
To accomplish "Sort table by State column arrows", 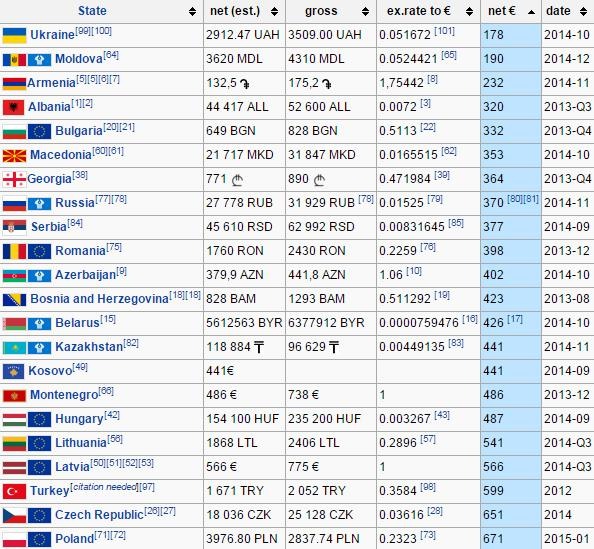I will click(x=192, y=11).
